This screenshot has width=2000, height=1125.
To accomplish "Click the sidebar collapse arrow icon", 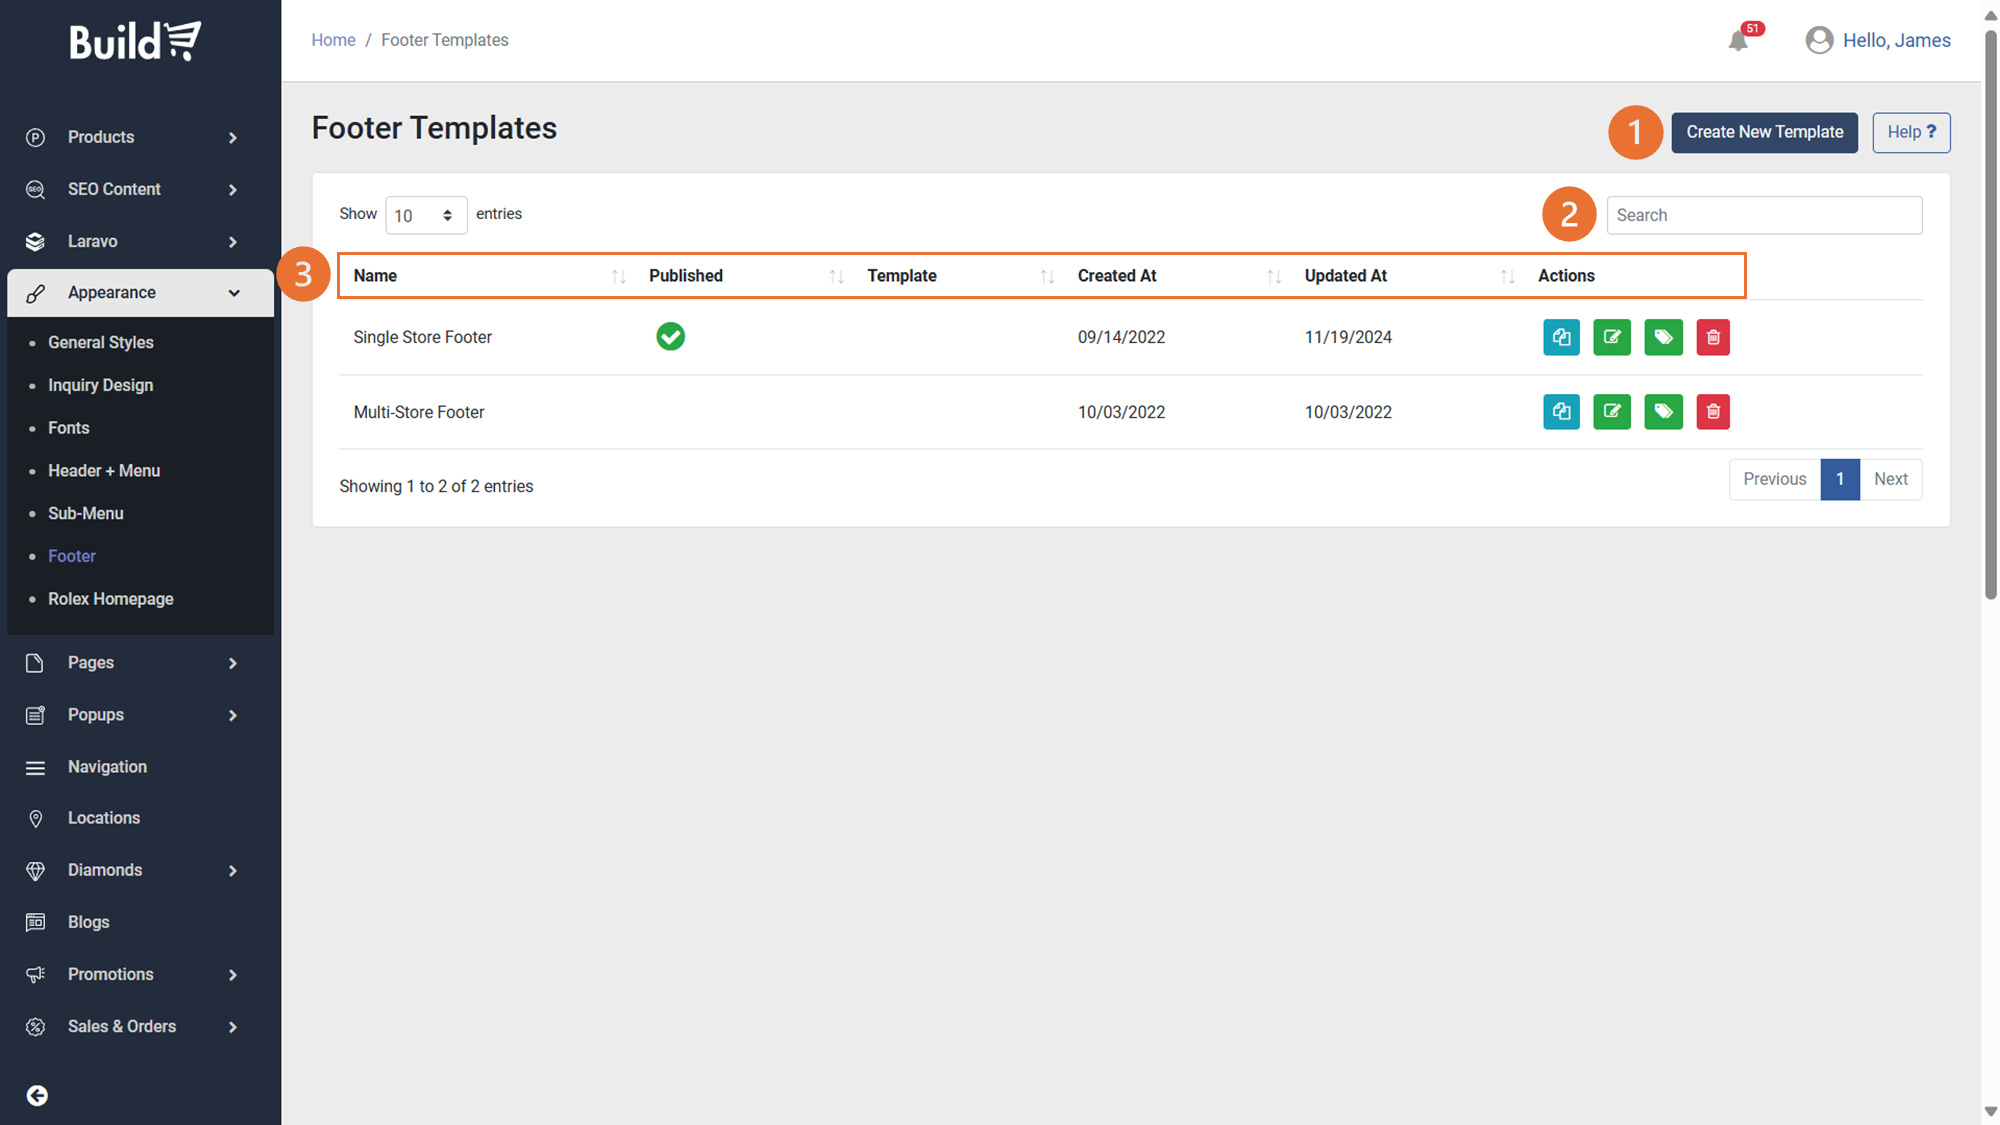I will [x=37, y=1095].
